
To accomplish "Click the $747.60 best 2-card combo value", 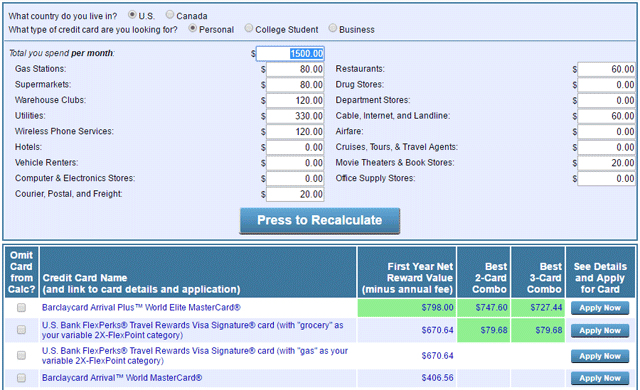I will (491, 308).
